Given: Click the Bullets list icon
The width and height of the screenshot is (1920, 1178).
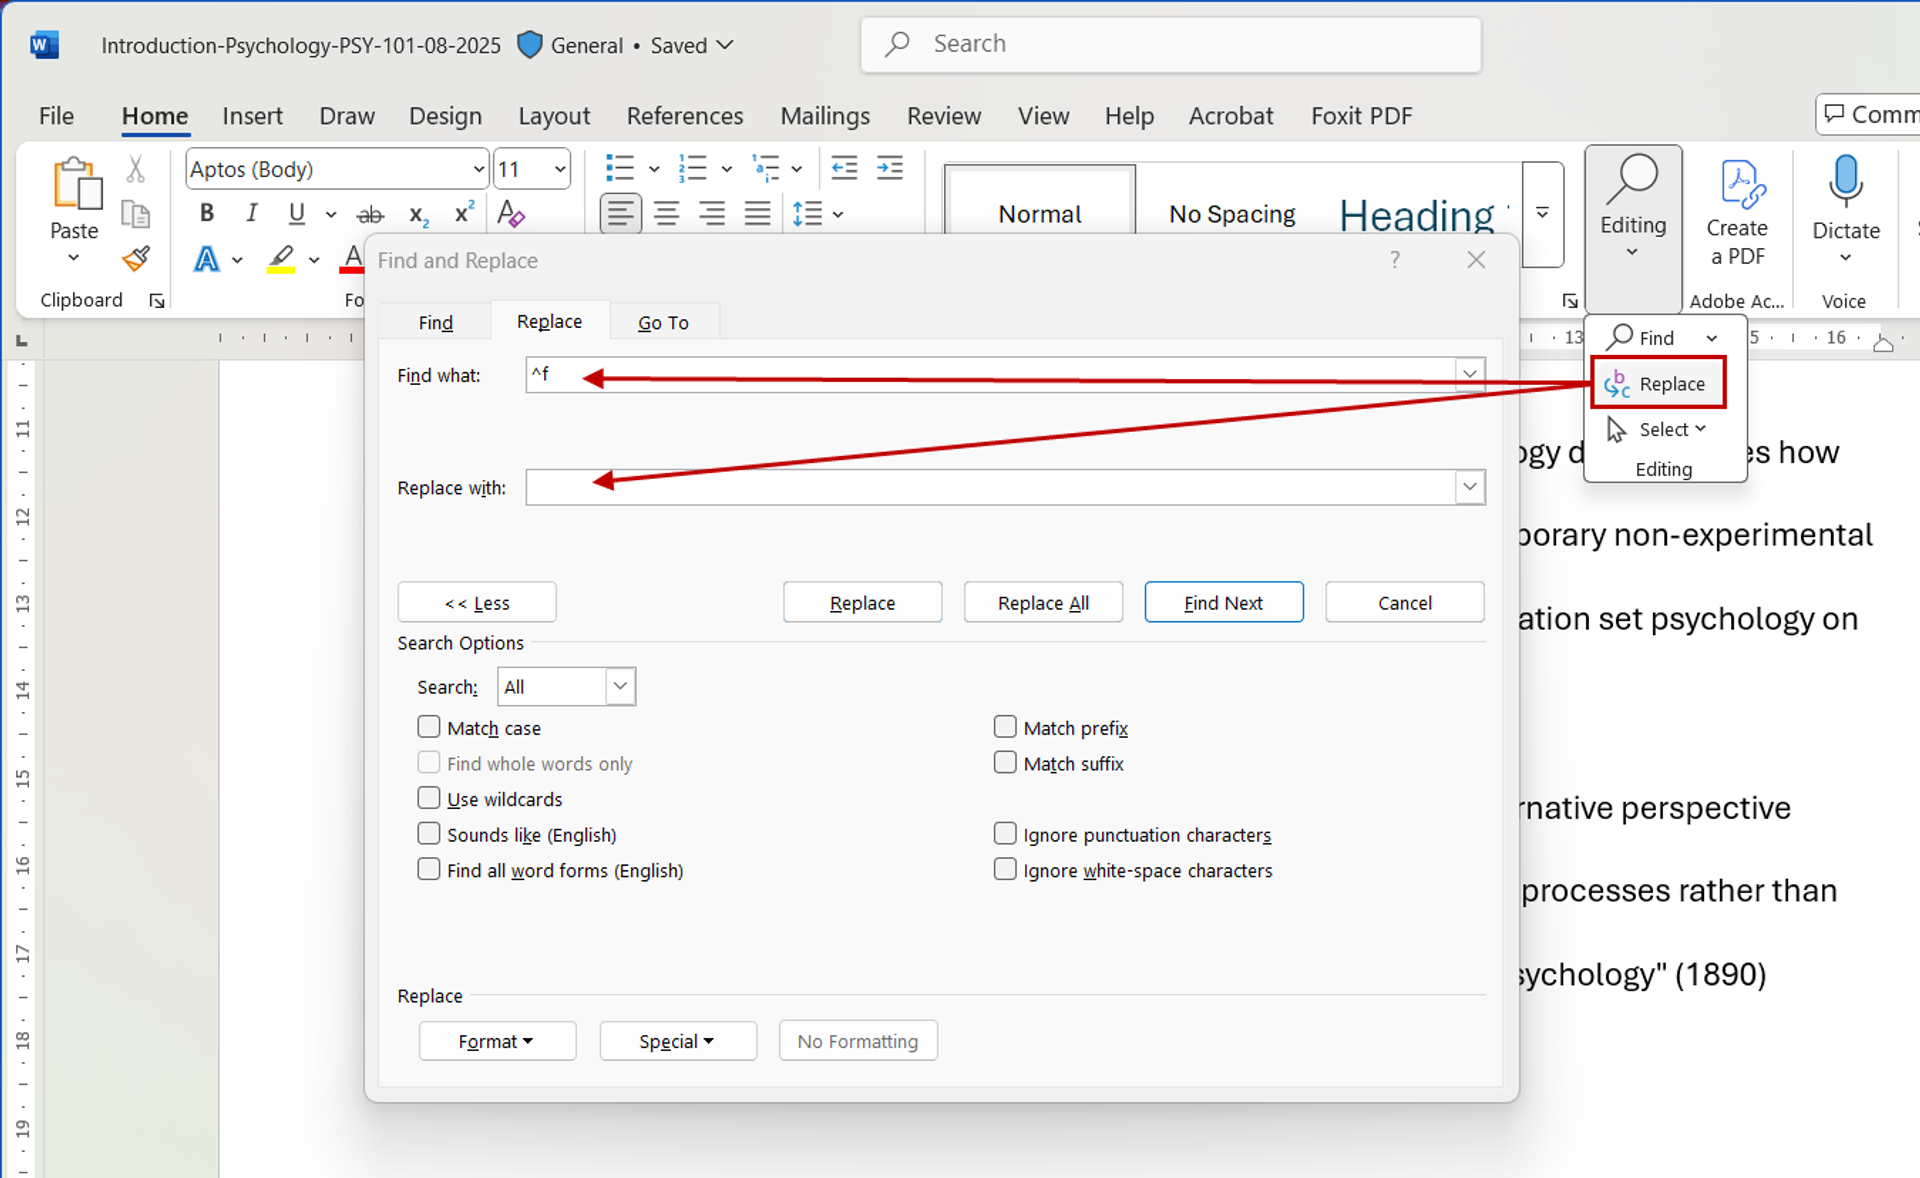Looking at the screenshot, I should [620, 168].
